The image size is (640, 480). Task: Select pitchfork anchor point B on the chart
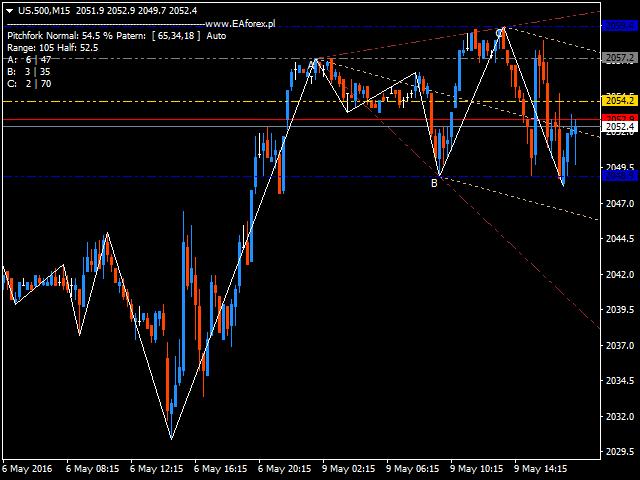coord(434,184)
